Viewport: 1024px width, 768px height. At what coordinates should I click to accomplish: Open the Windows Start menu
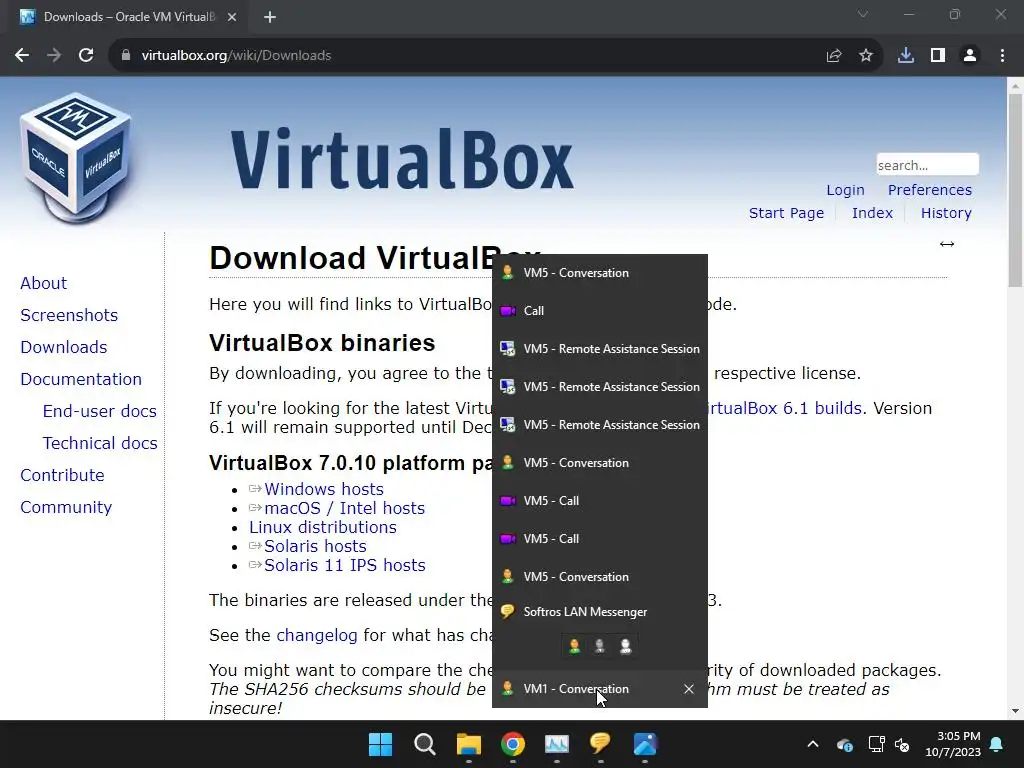[381, 744]
